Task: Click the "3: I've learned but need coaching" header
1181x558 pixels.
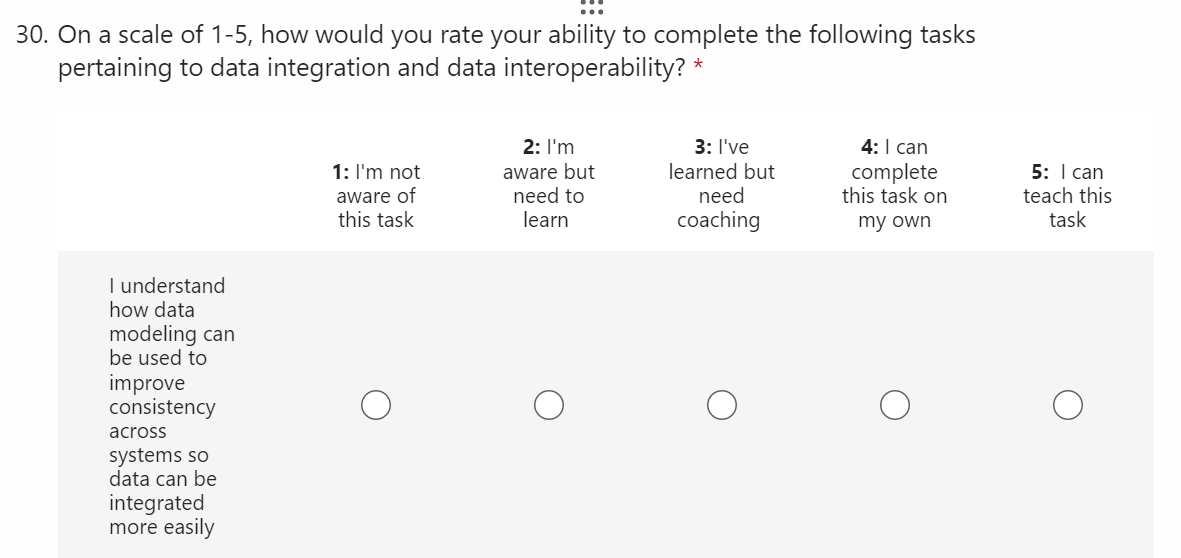Action: point(720,184)
